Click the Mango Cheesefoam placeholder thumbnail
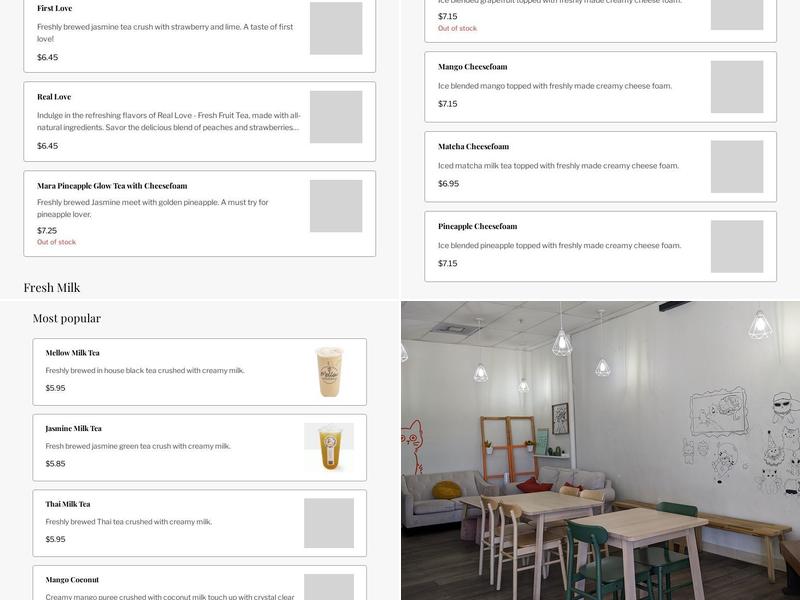This screenshot has height=600, width=800. [737, 87]
